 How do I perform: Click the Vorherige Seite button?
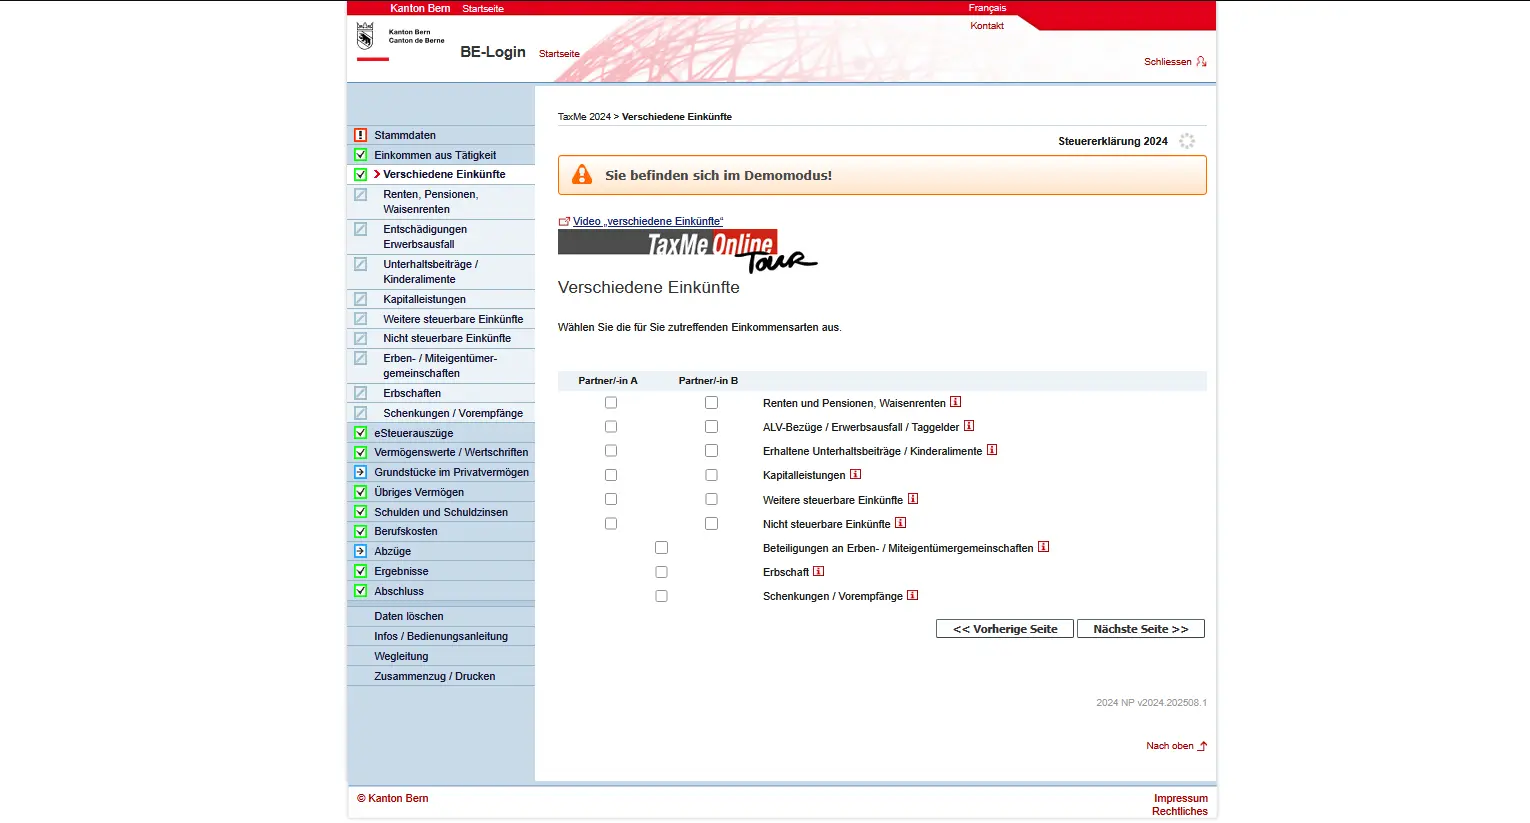coord(1004,629)
